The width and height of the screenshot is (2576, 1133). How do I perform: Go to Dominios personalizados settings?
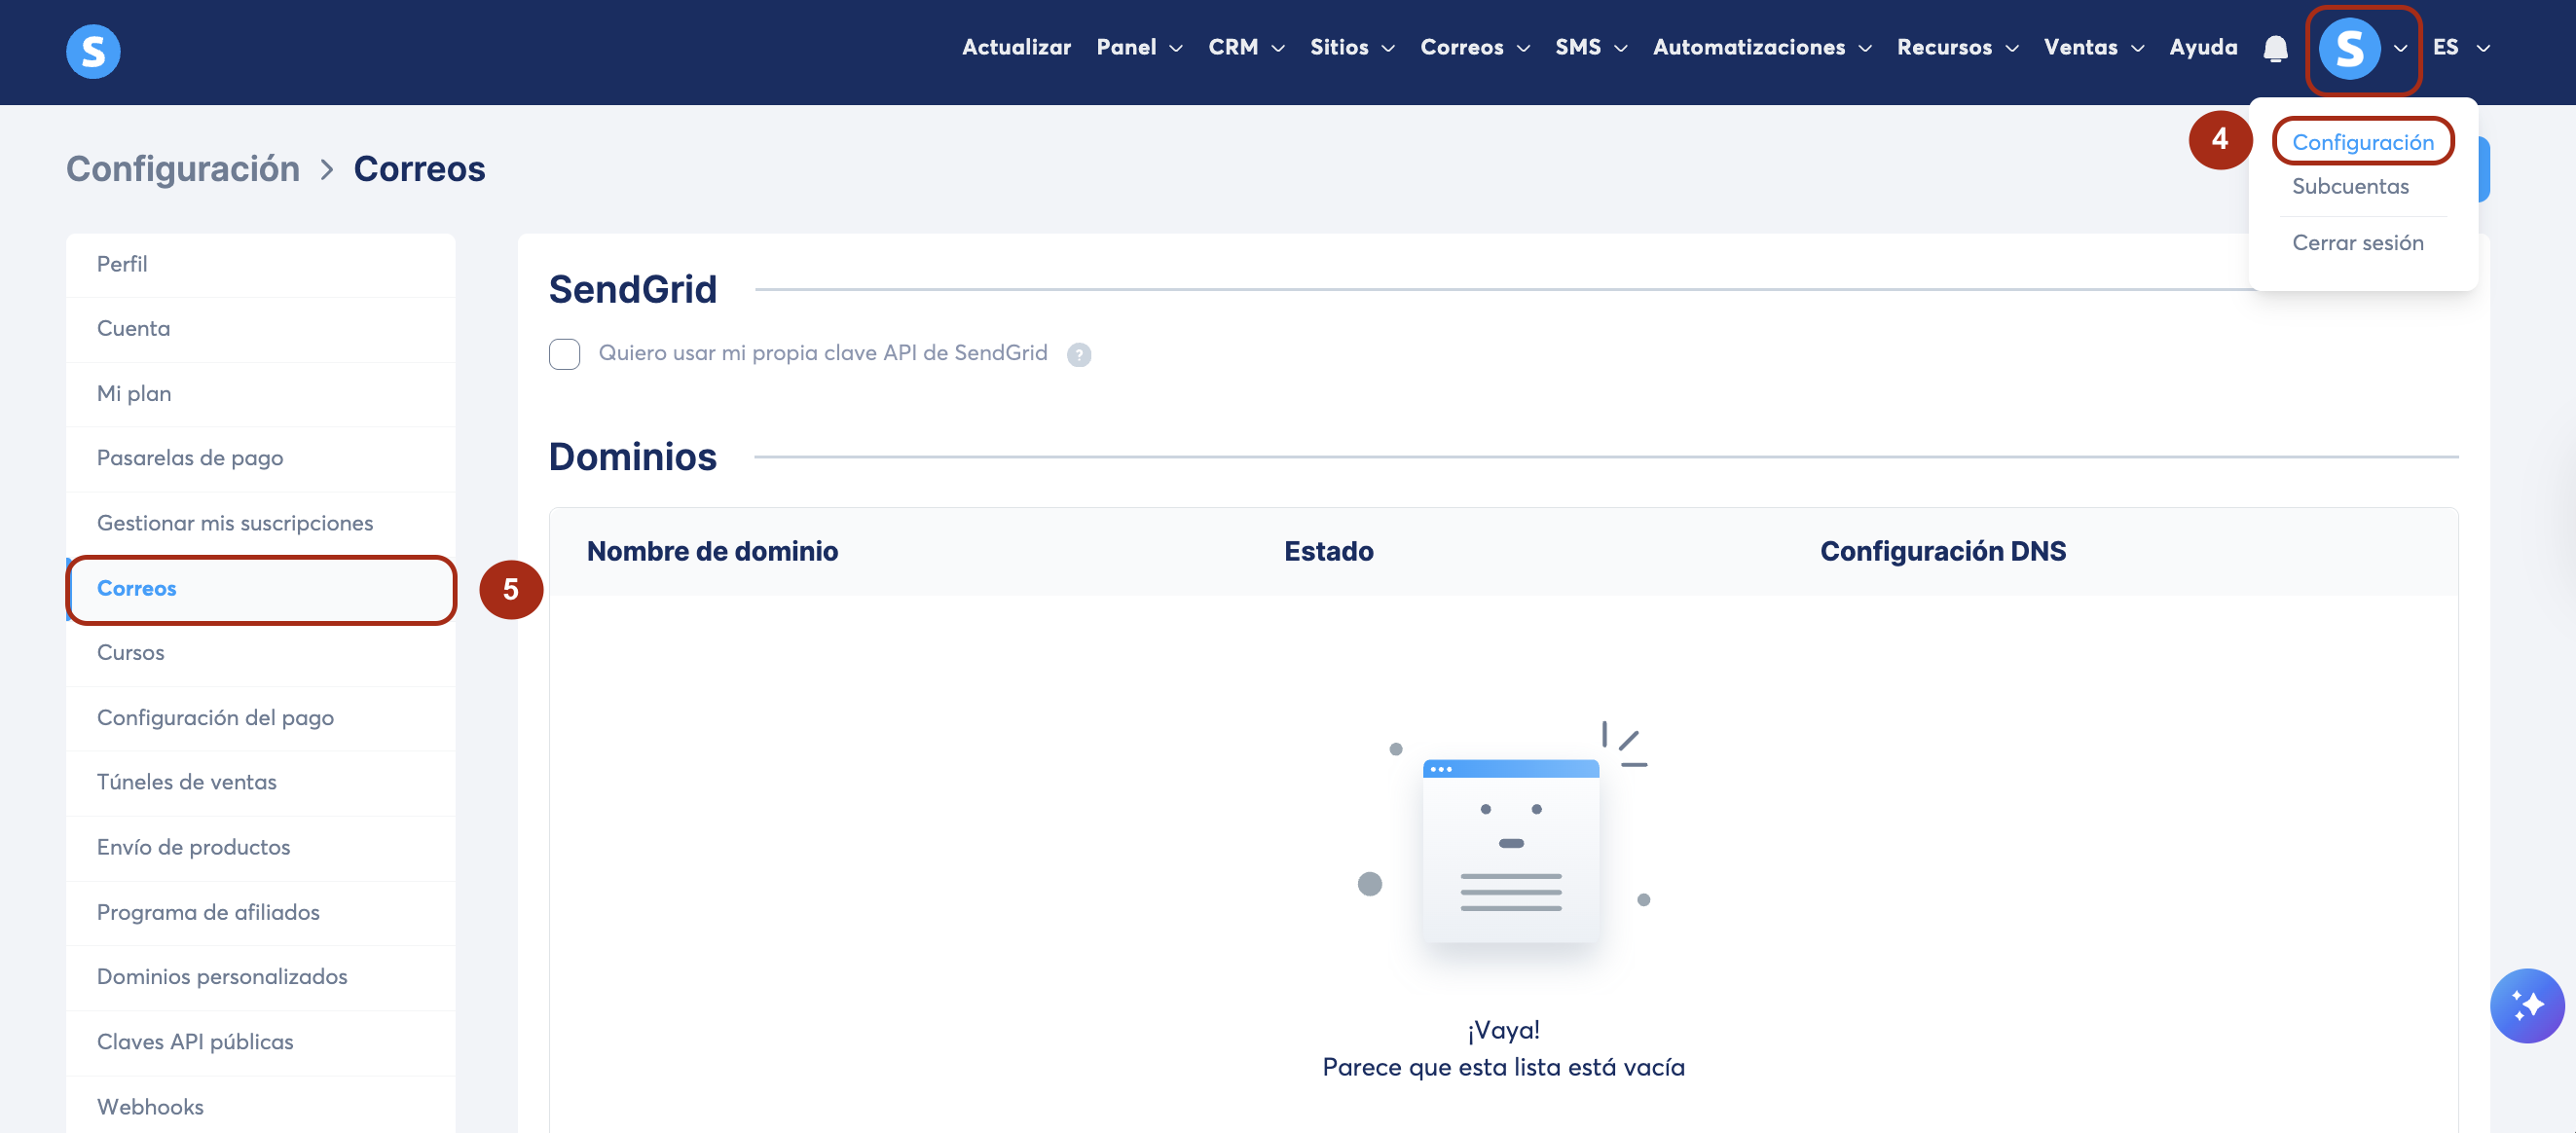222,977
